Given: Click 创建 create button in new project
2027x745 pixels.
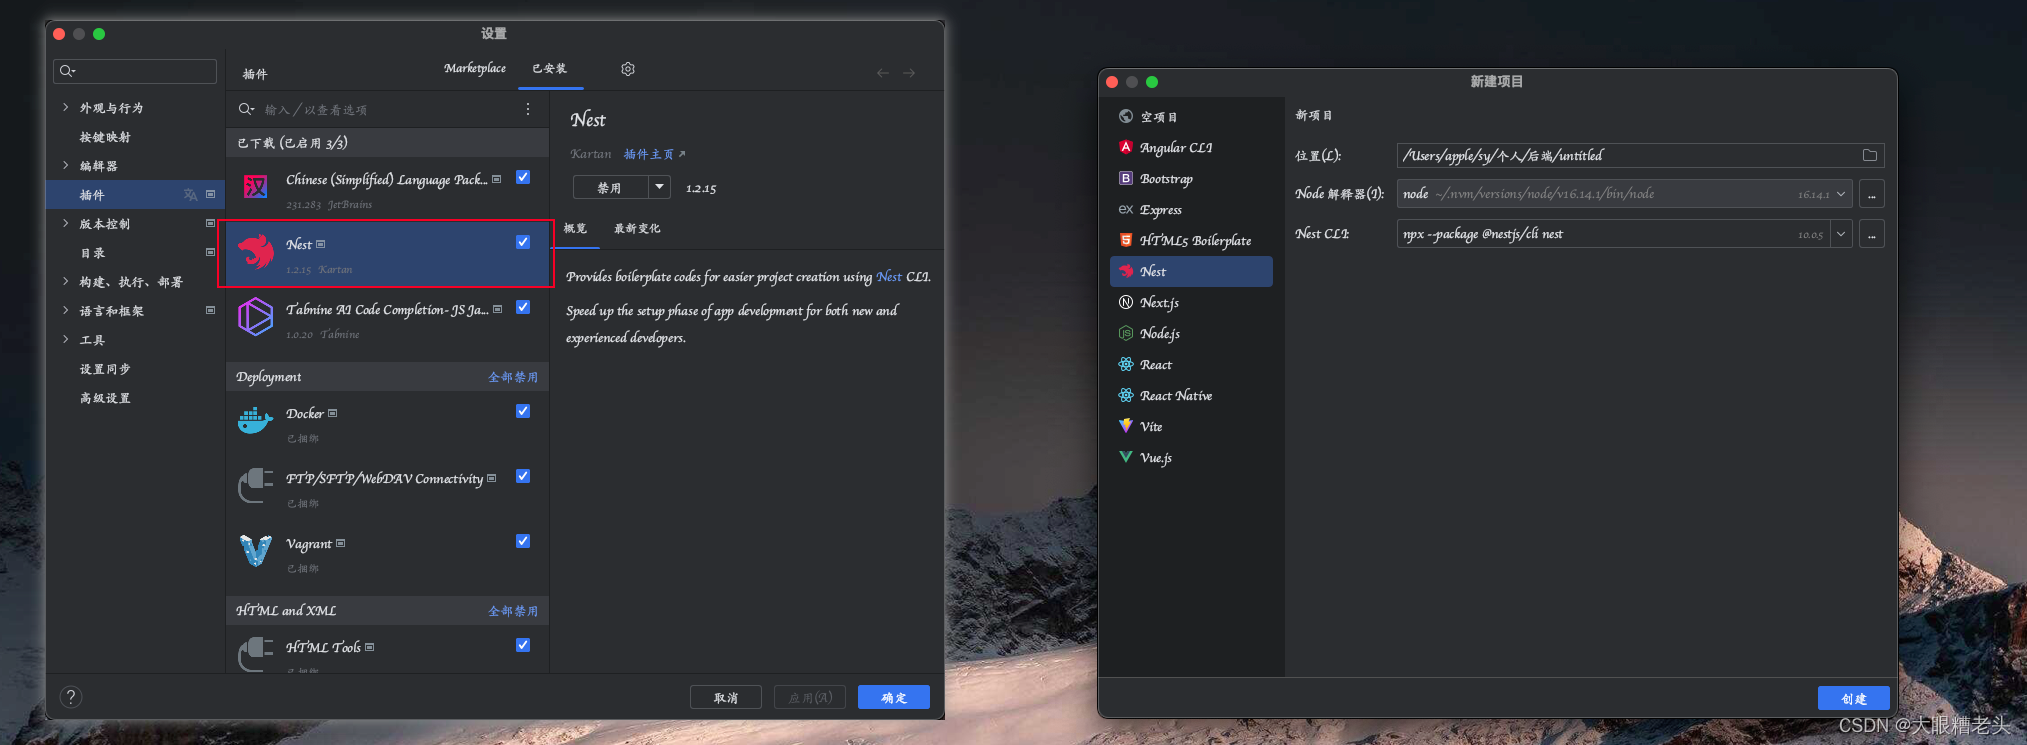Looking at the screenshot, I should 1854,698.
